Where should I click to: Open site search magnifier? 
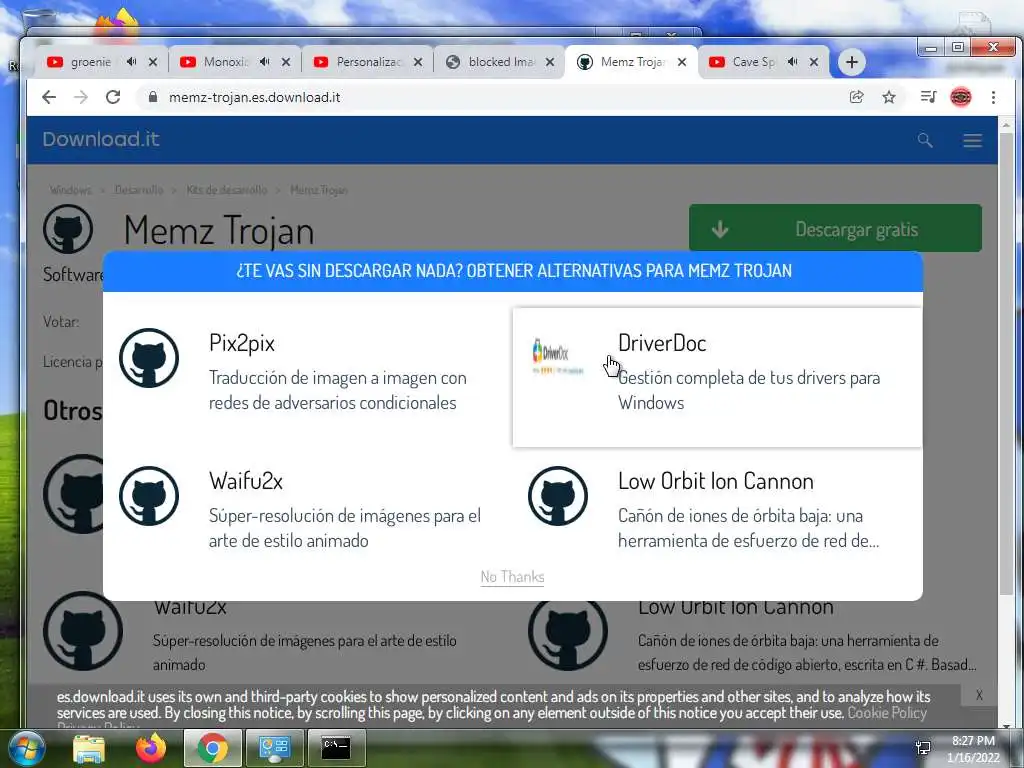(x=925, y=140)
